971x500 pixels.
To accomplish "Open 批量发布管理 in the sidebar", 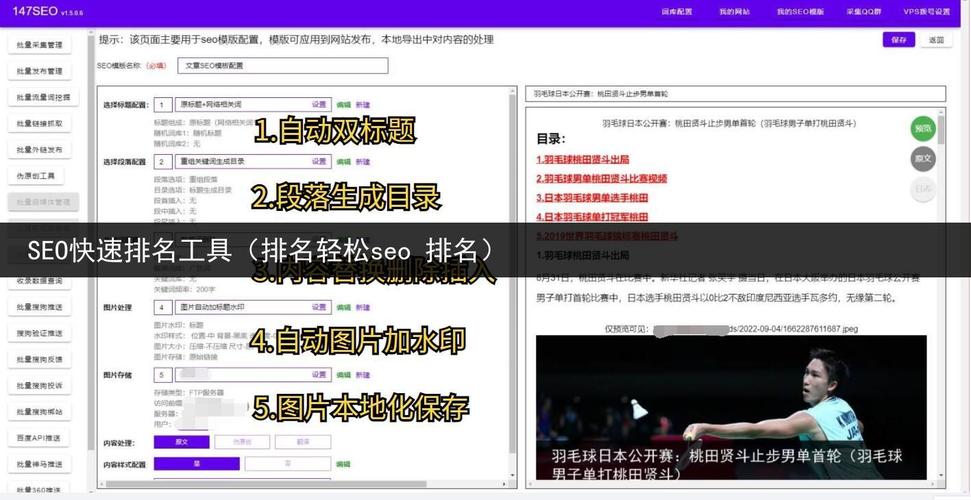I will tap(39, 71).
